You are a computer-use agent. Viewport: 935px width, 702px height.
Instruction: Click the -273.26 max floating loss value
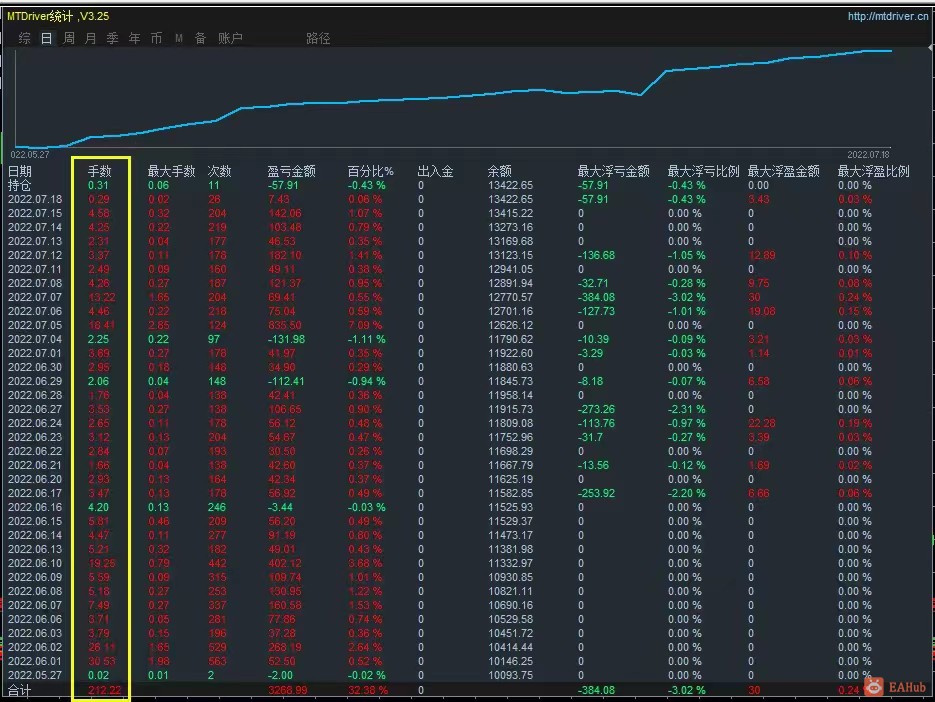[x=596, y=409]
